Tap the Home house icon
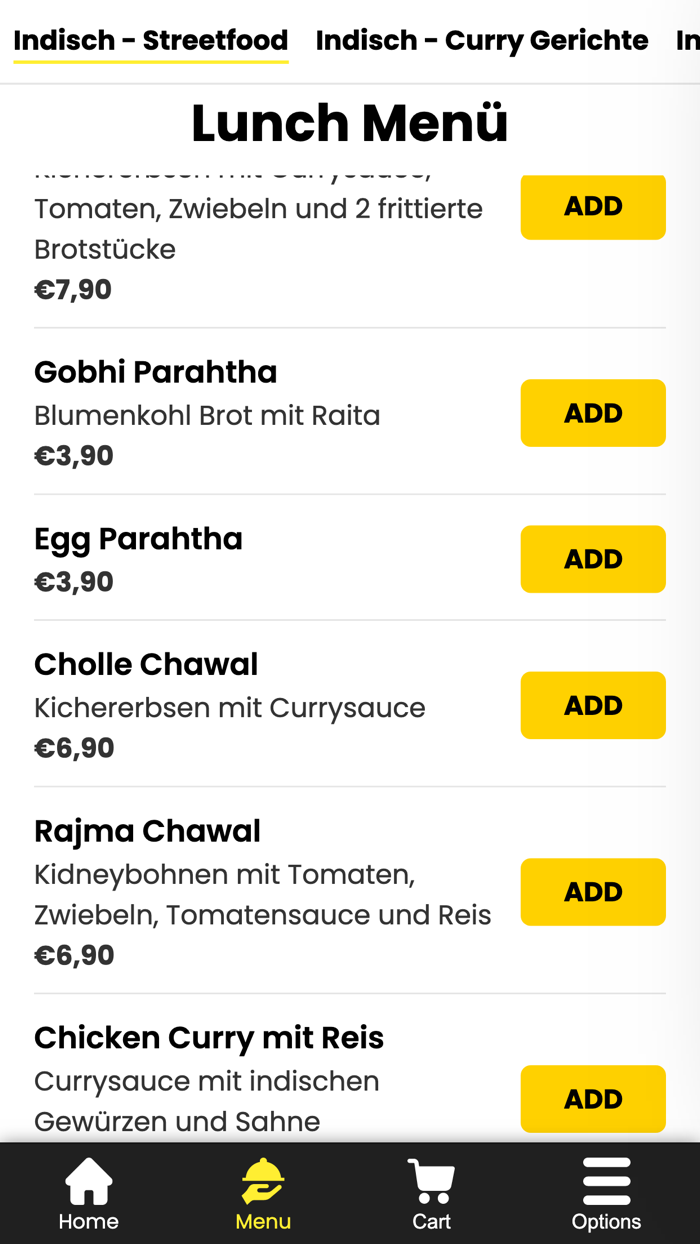 [88, 1182]
